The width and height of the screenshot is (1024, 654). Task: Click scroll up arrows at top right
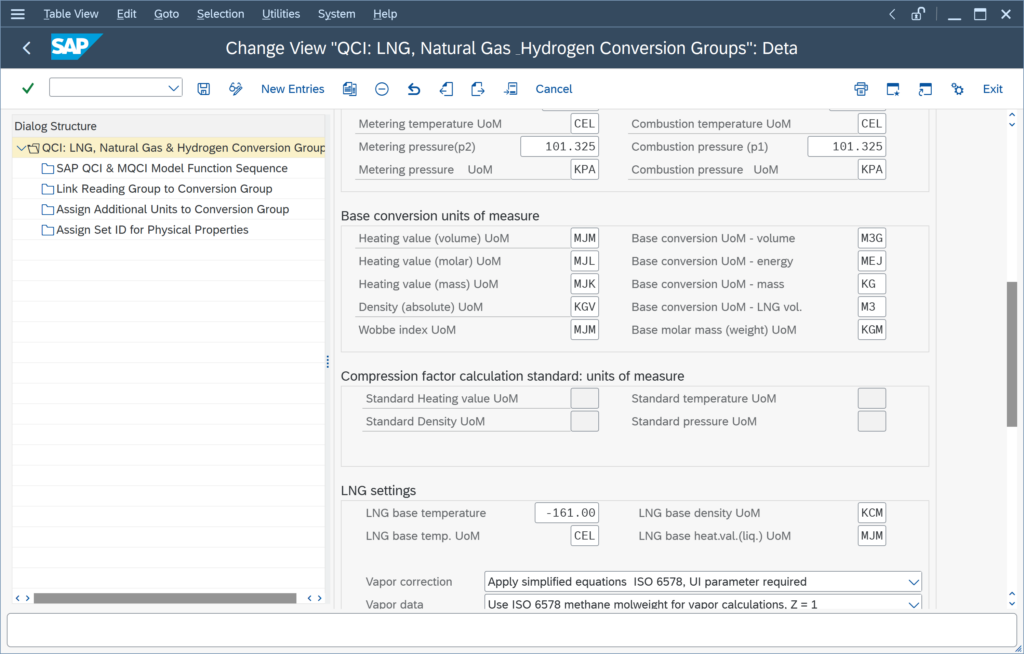pyautogui.click(x=1012, y=120)
